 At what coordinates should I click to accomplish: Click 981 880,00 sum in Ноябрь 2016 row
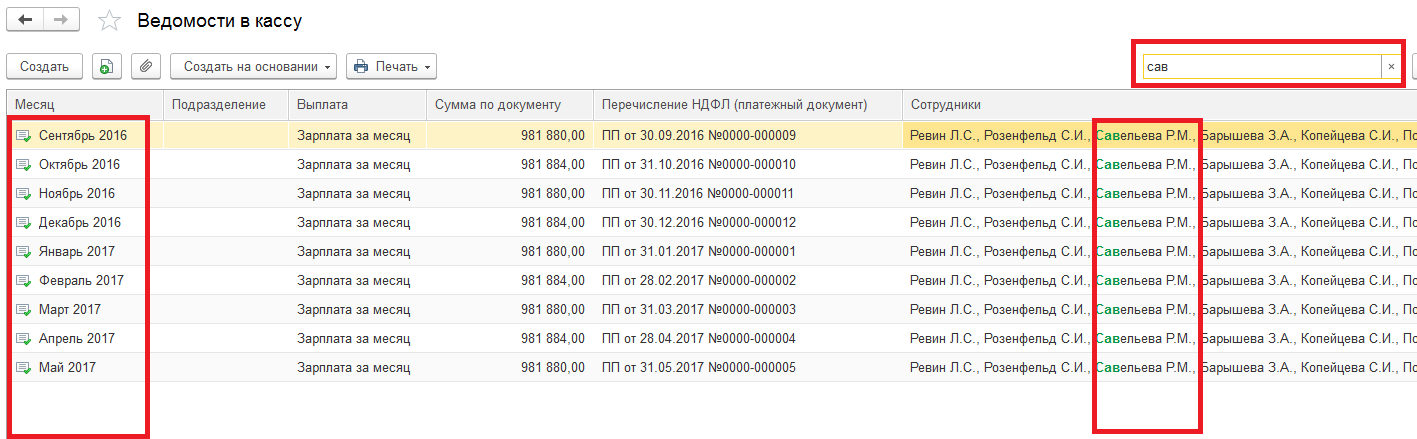pos(553,193)
